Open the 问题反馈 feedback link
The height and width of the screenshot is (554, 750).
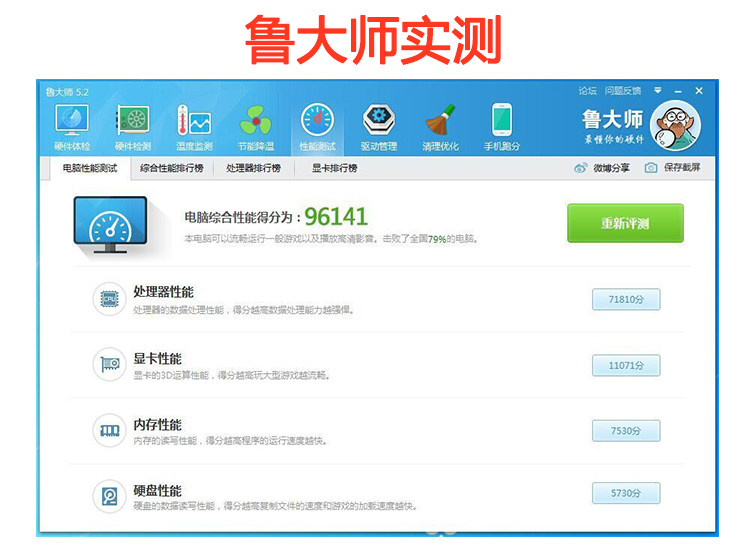pyautogui.click(x=623, y=90)
